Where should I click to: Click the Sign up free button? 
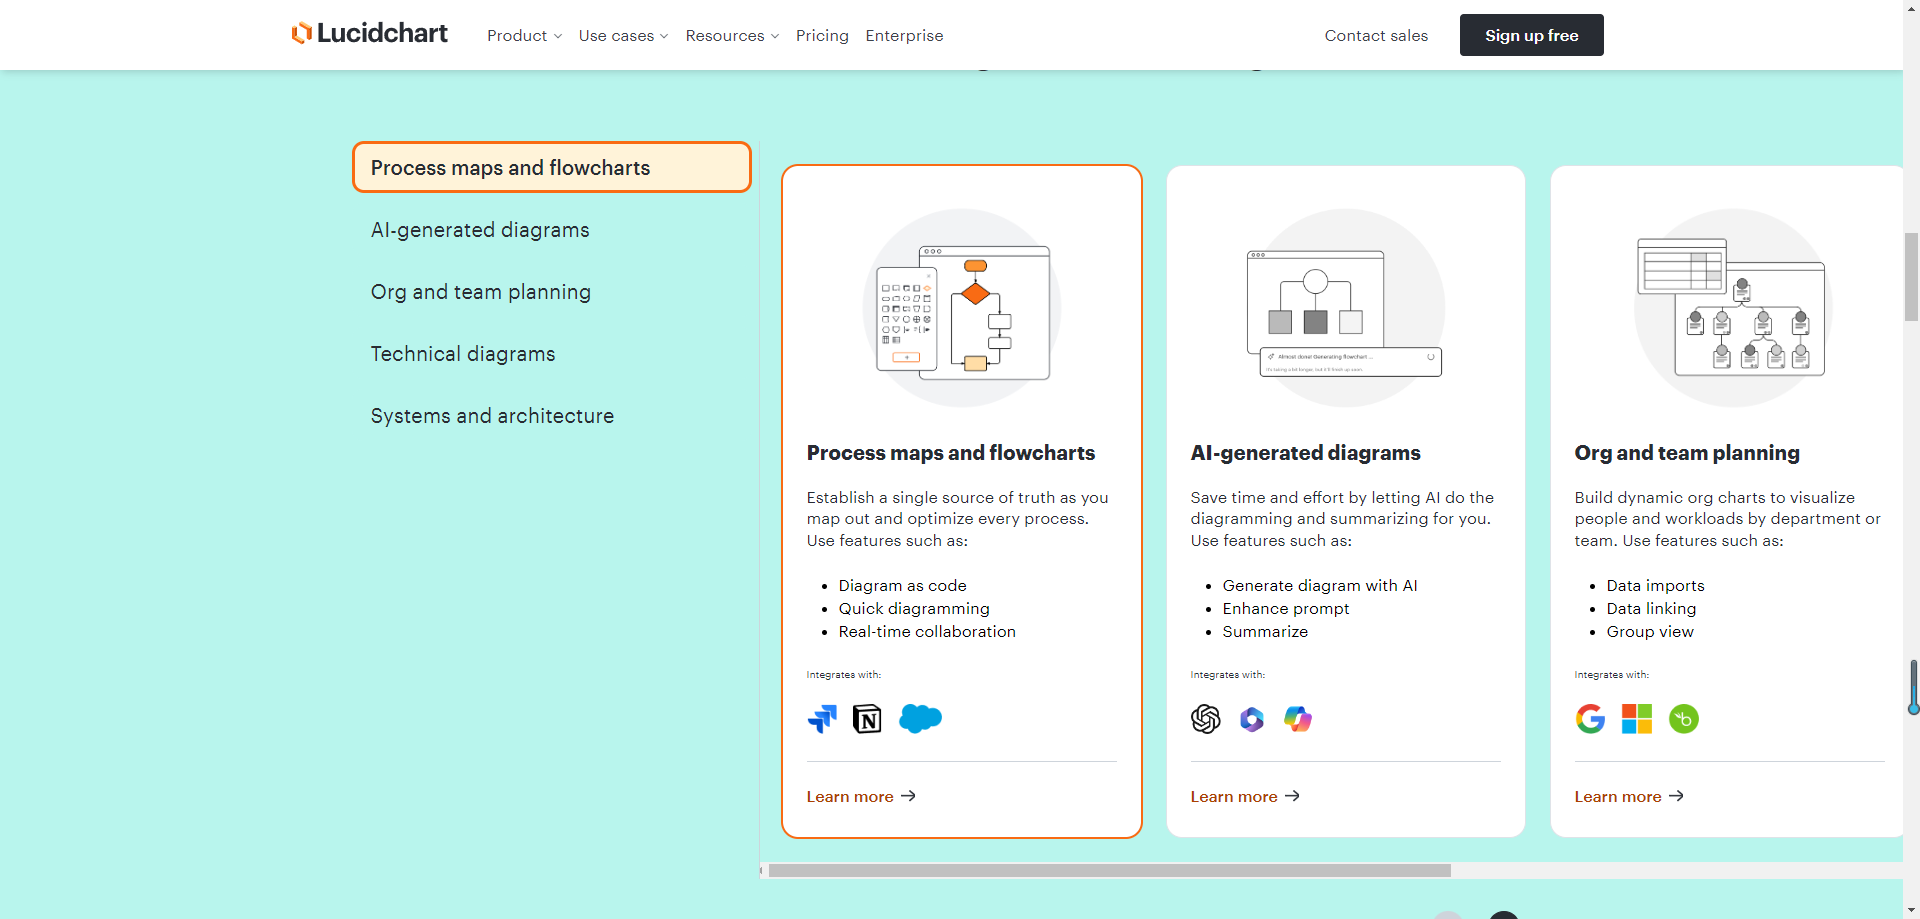(x=1531, y=35)
